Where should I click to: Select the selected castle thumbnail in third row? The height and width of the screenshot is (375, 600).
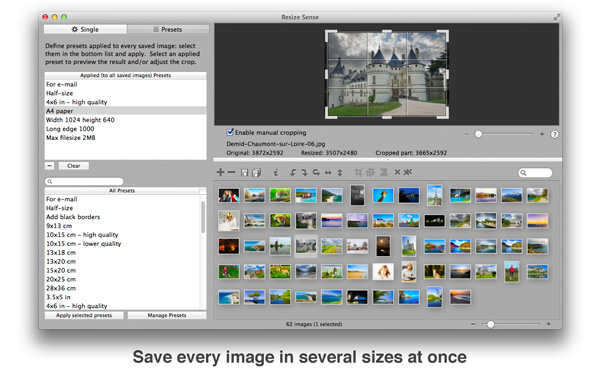(x=306, y=246)
